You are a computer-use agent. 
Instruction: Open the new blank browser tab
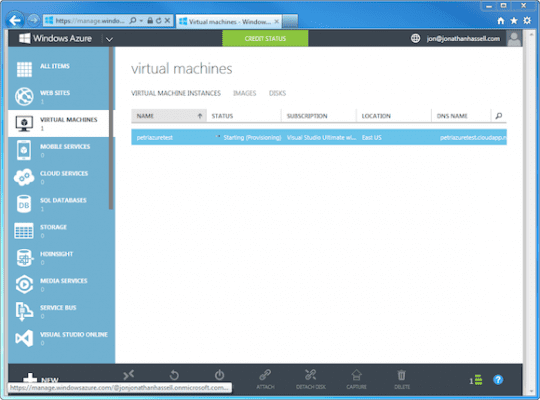click(290, 22)
